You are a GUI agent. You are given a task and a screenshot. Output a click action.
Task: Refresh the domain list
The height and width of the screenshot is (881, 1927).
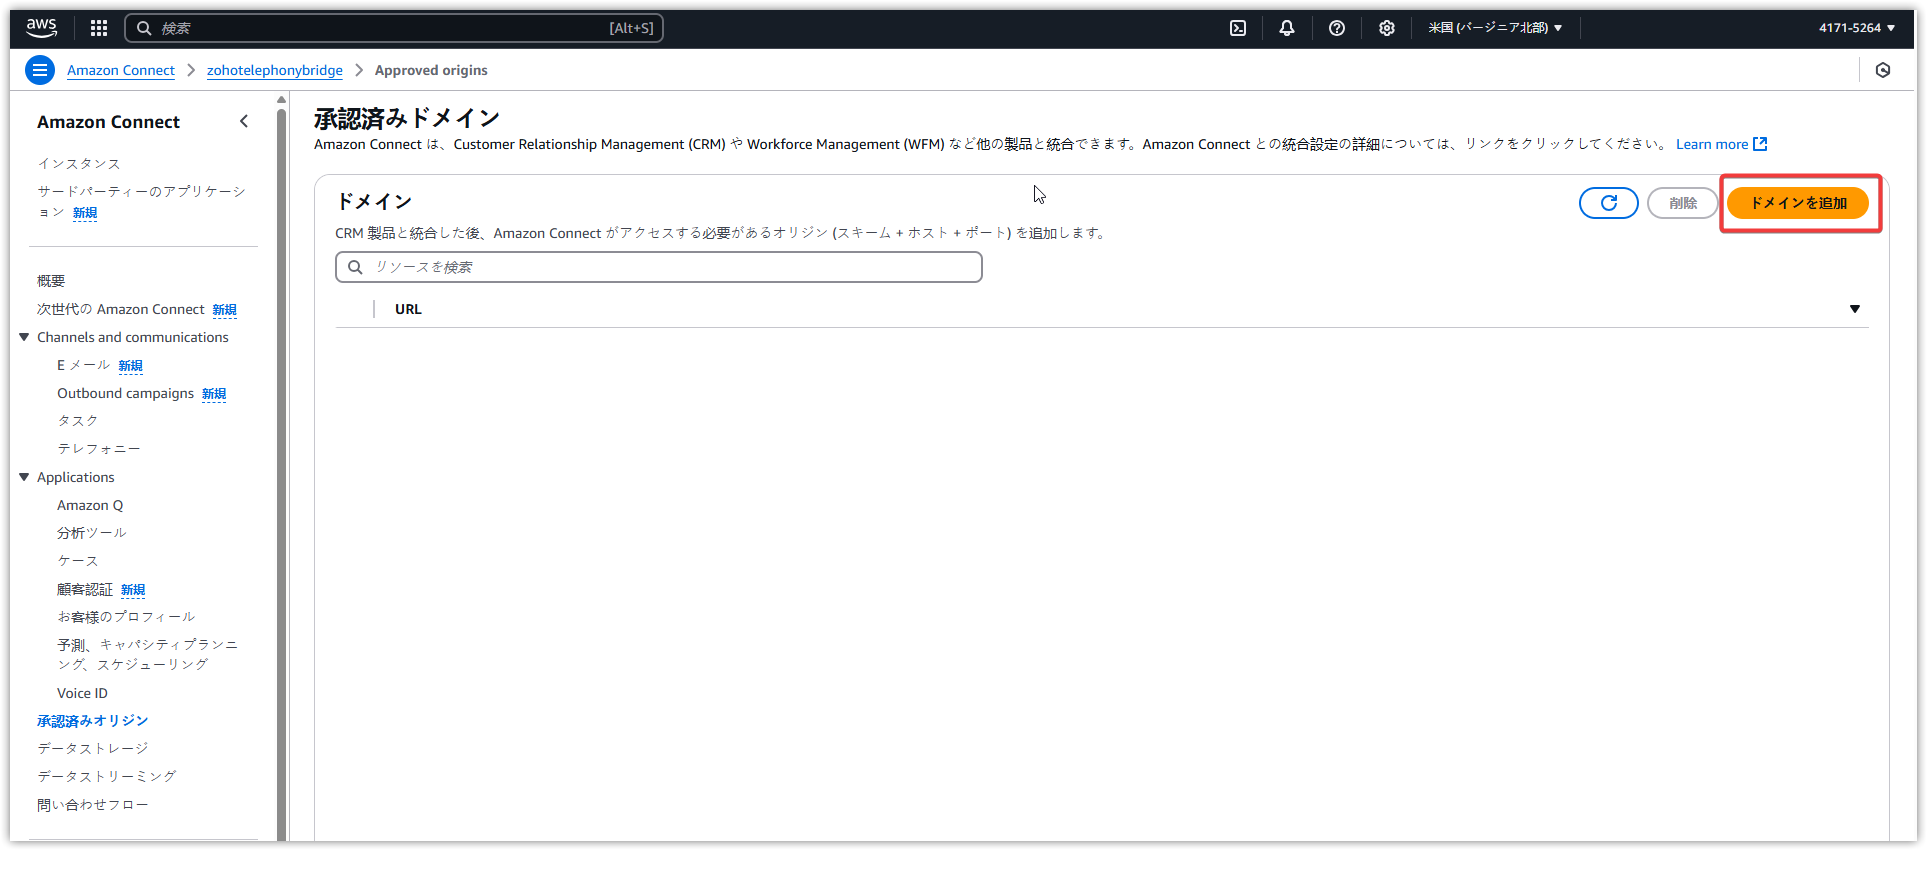click(1609, 203)
